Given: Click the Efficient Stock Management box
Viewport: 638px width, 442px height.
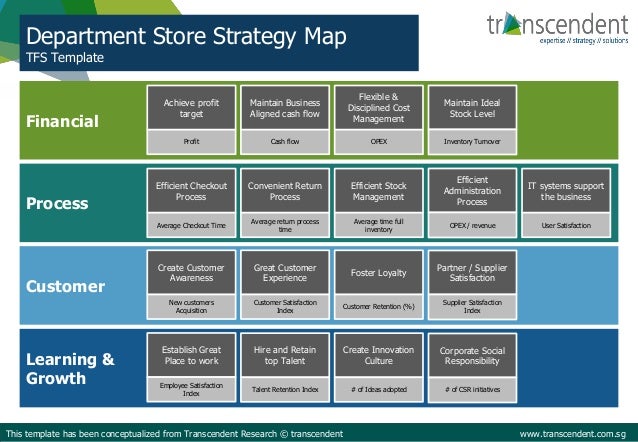Looking at the screenshot, I should 378,191.
